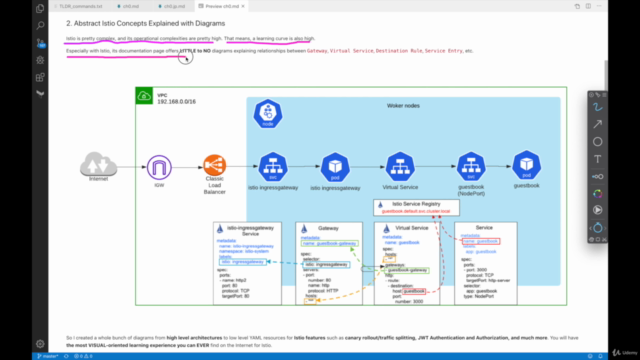
Task: Open the annotation palette menu icon
Action: tap(604, 95)
